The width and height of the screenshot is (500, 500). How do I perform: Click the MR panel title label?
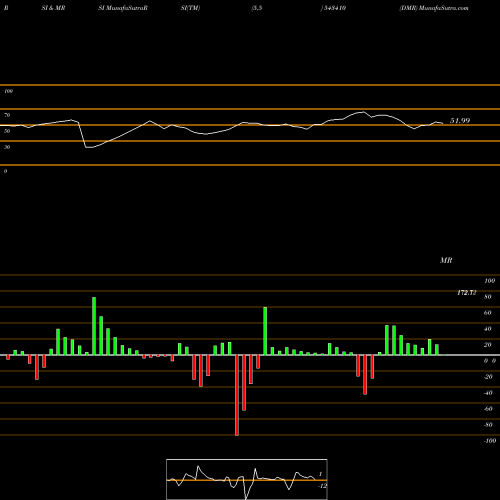(446, 260)
